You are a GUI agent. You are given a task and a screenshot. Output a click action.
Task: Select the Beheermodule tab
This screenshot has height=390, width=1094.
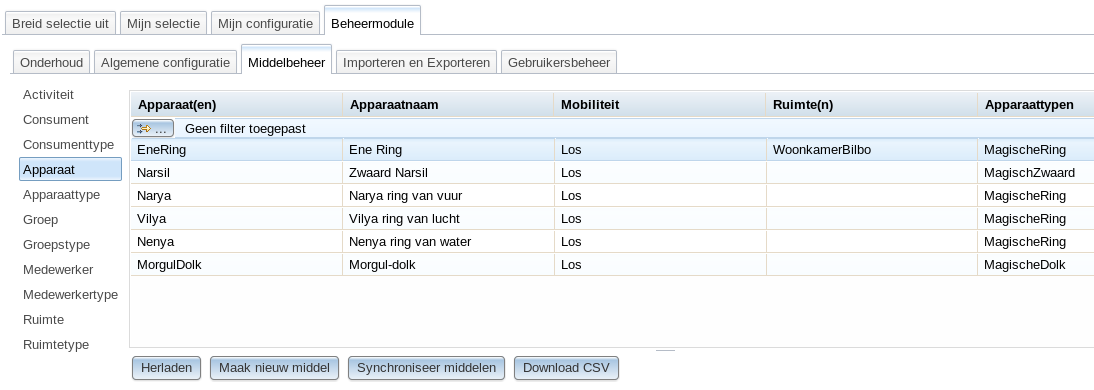(373, 22)
